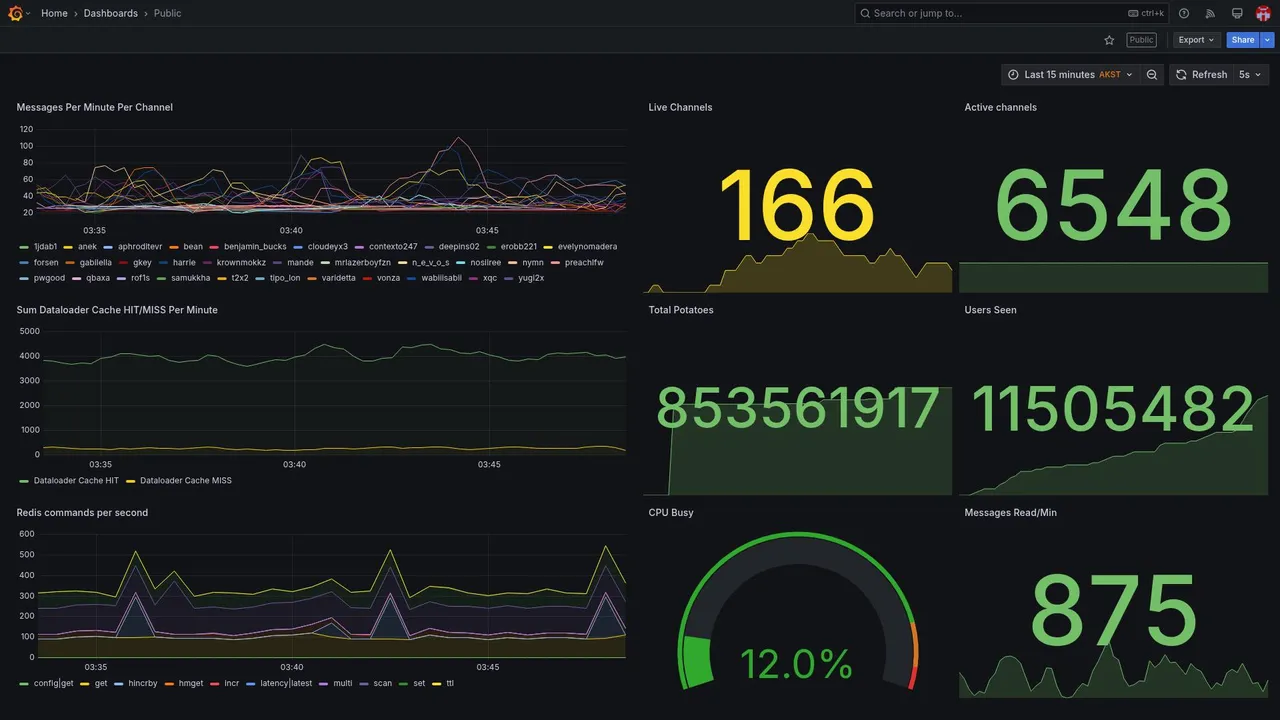Viewport: 1280px width, 720px height.
Task: Click the Share button
Action: 1243,40
